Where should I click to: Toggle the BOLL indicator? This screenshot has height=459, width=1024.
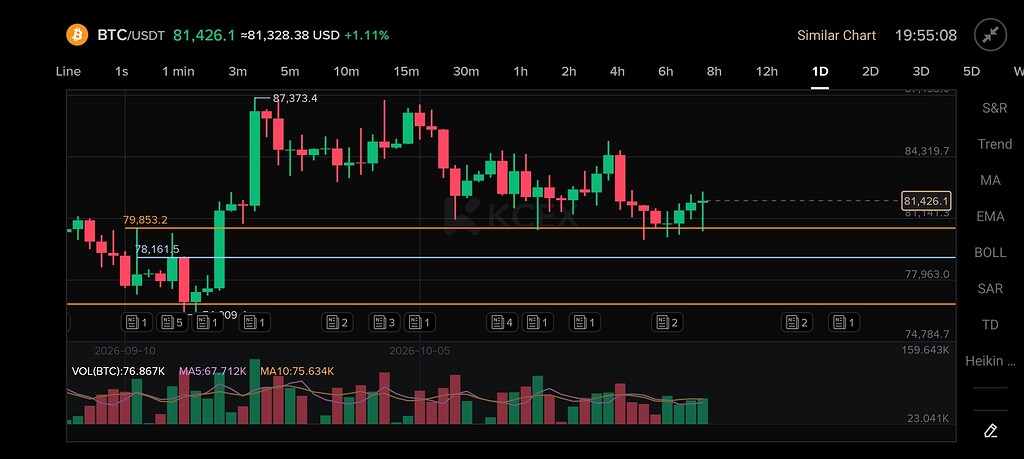(990, 253)
